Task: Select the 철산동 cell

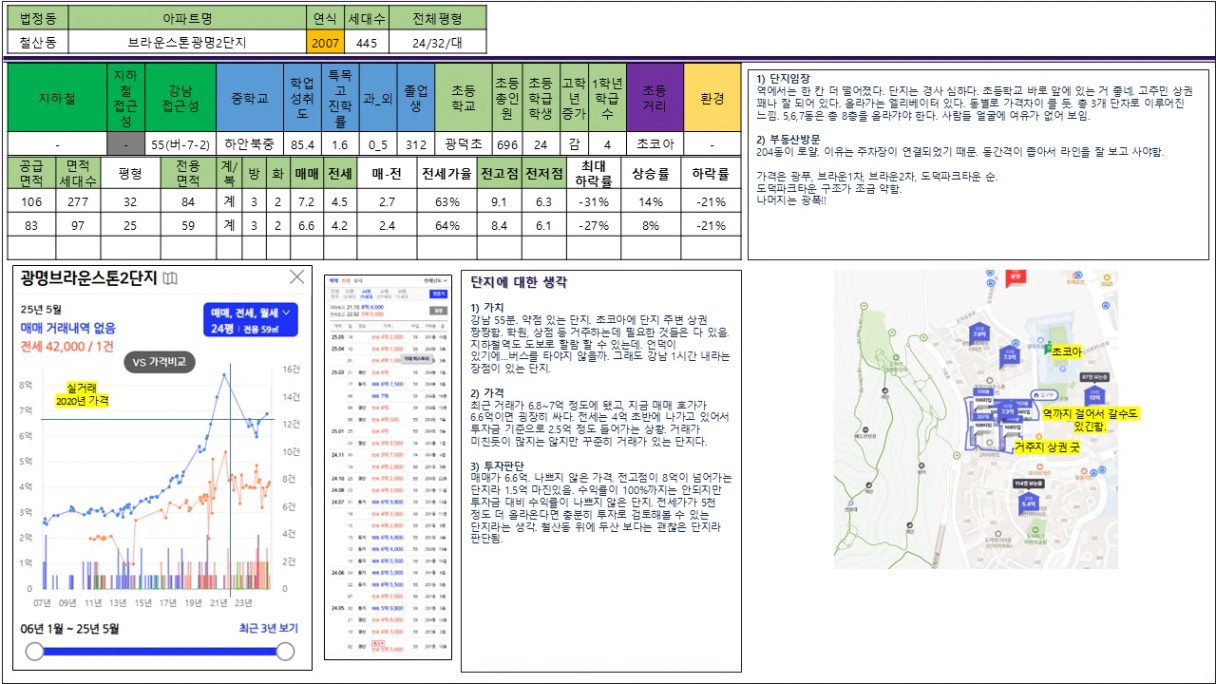Action: pyautogui.click(x=38, y=42)
